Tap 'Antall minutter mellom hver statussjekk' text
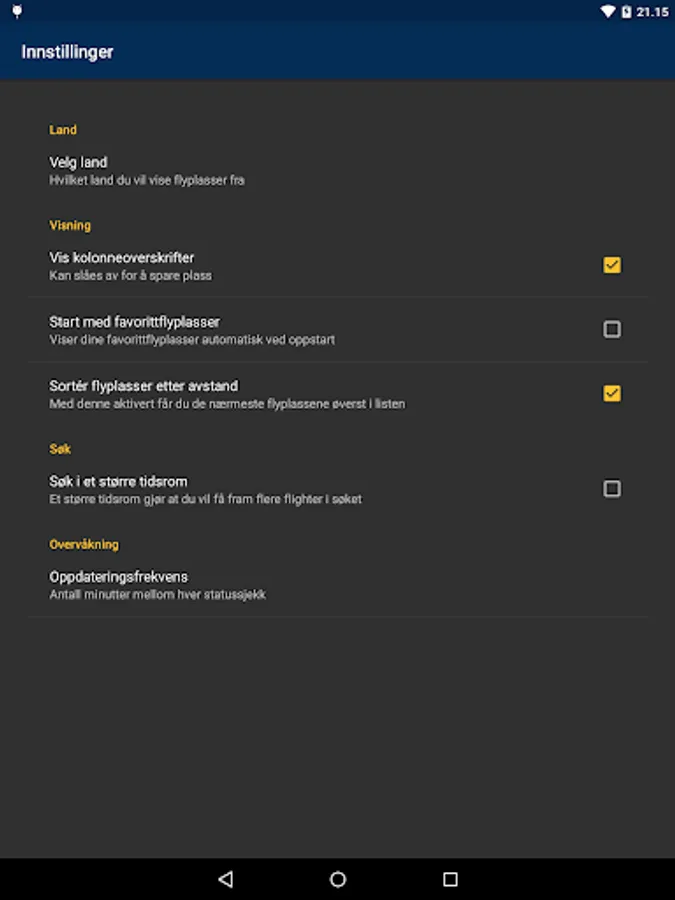 157,594
